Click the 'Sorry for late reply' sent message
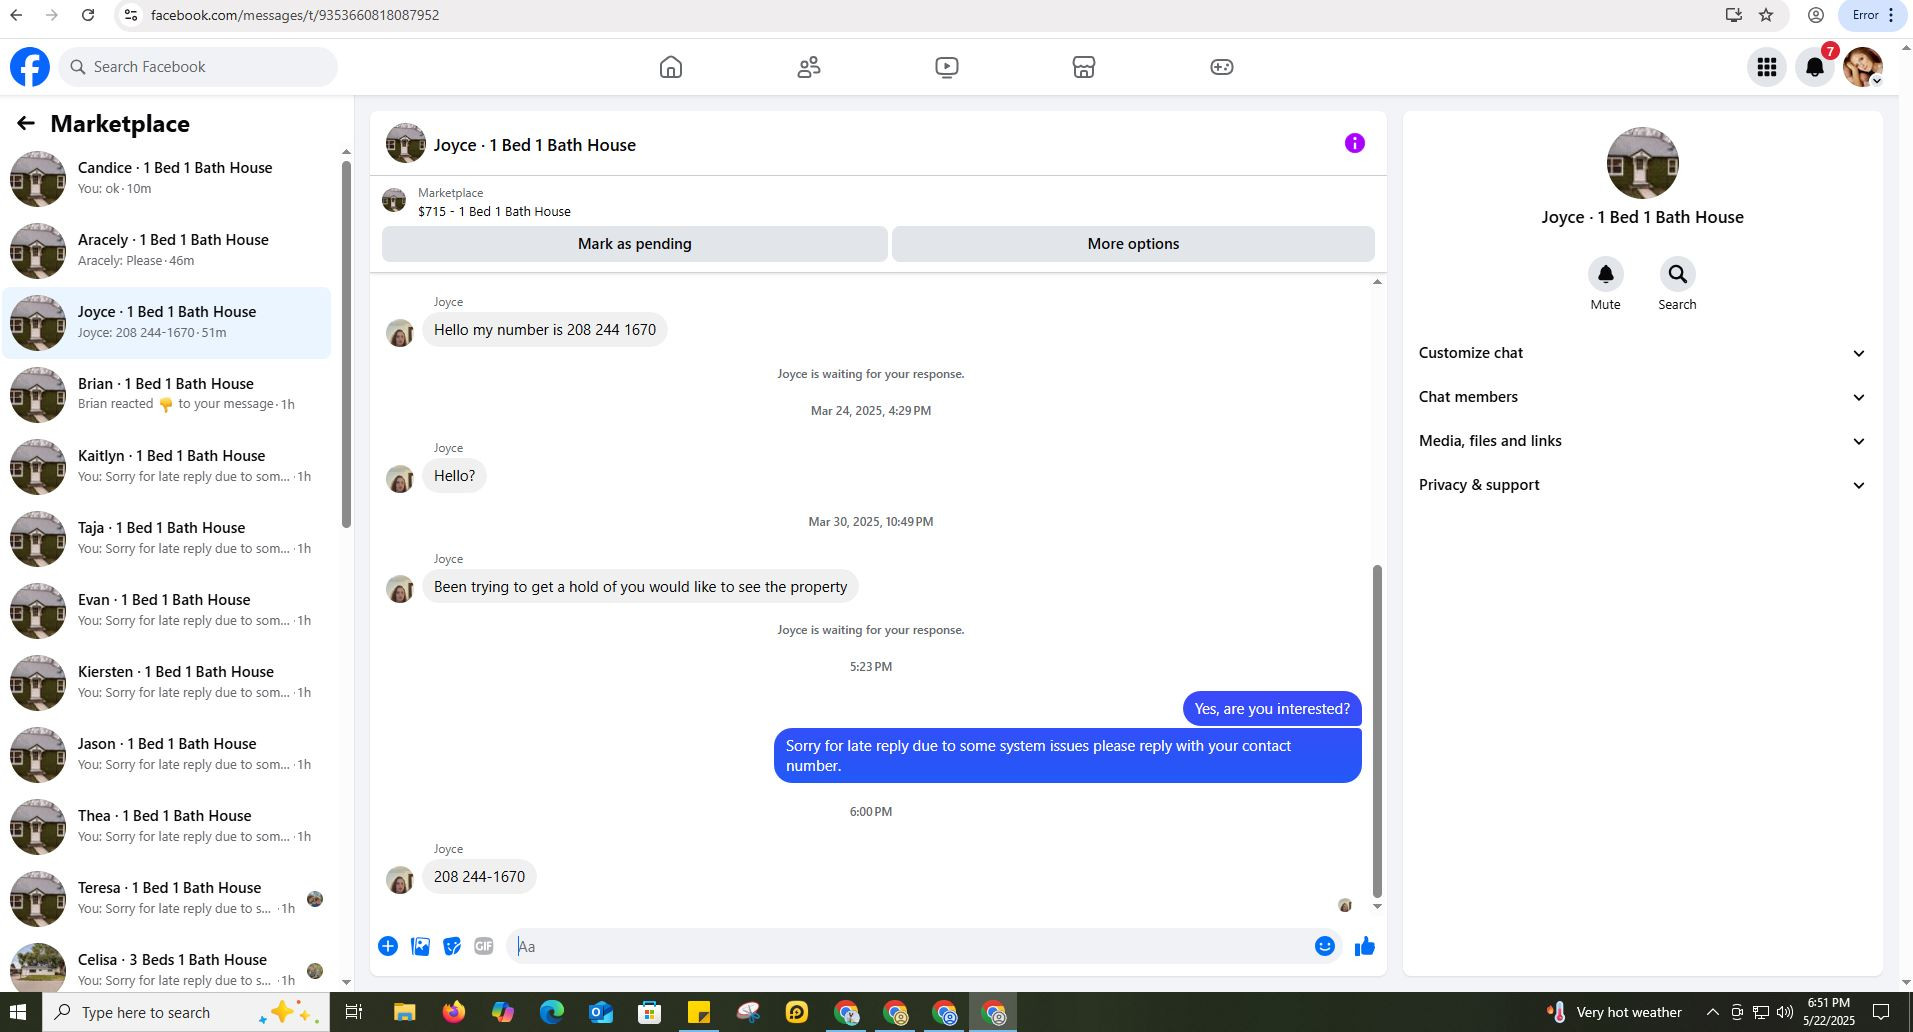 point(1068,756)
